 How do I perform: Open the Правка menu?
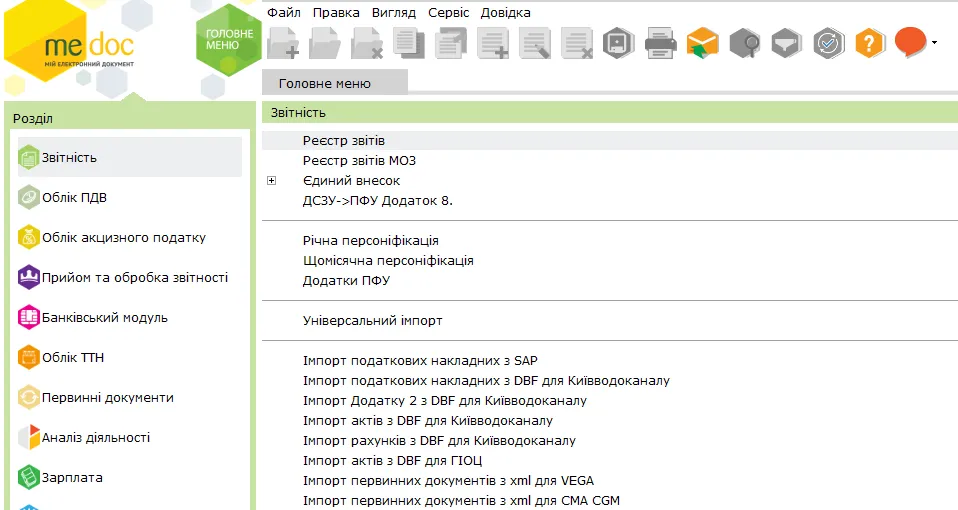tap(336, 12)
